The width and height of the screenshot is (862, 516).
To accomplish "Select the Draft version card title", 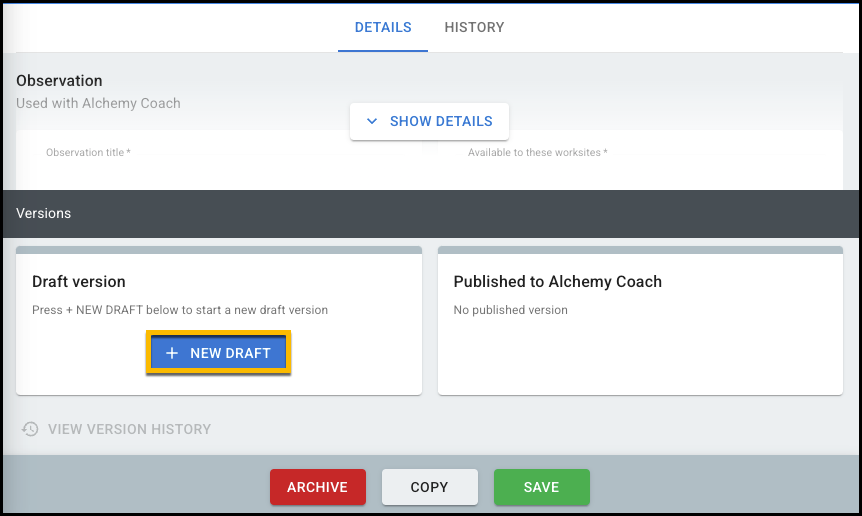I will (79, 282).
